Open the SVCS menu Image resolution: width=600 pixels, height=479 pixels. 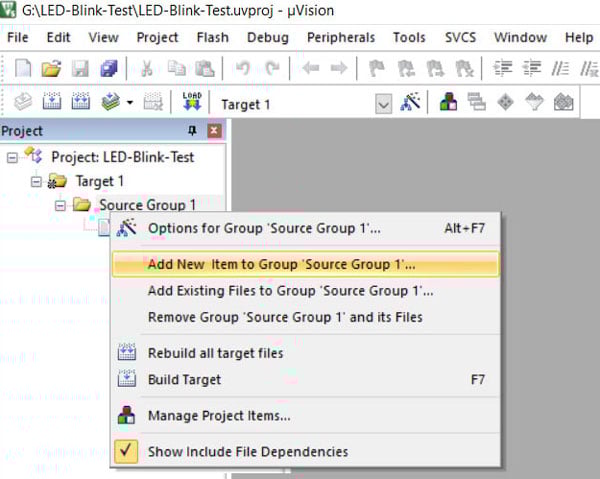(x=460, y=37)
